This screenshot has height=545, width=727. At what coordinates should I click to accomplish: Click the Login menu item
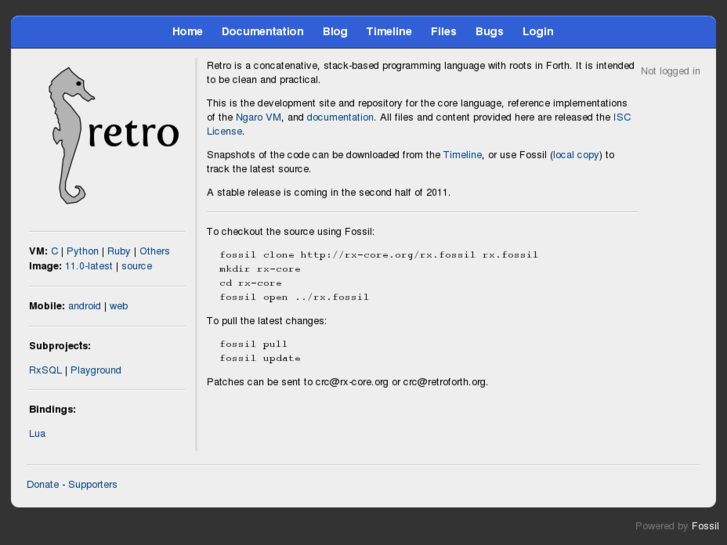pos(537,32)
